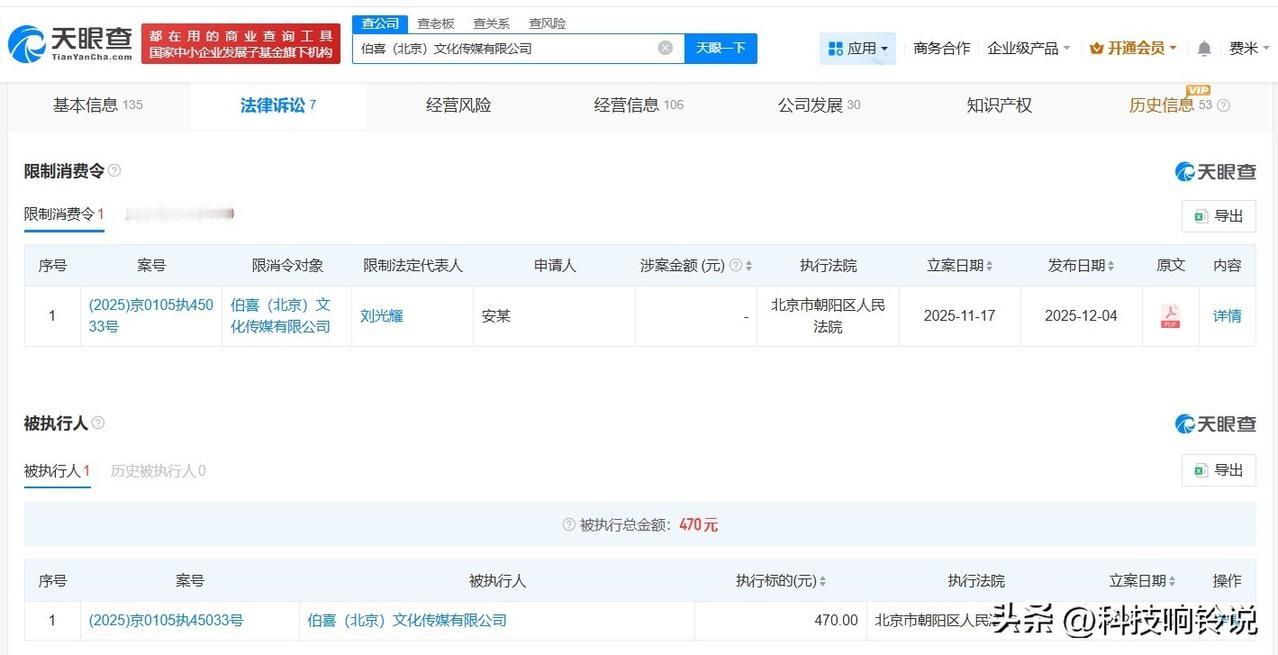Switch to the 公司发展 tab

pyautogui.click(x=819, y=105)
